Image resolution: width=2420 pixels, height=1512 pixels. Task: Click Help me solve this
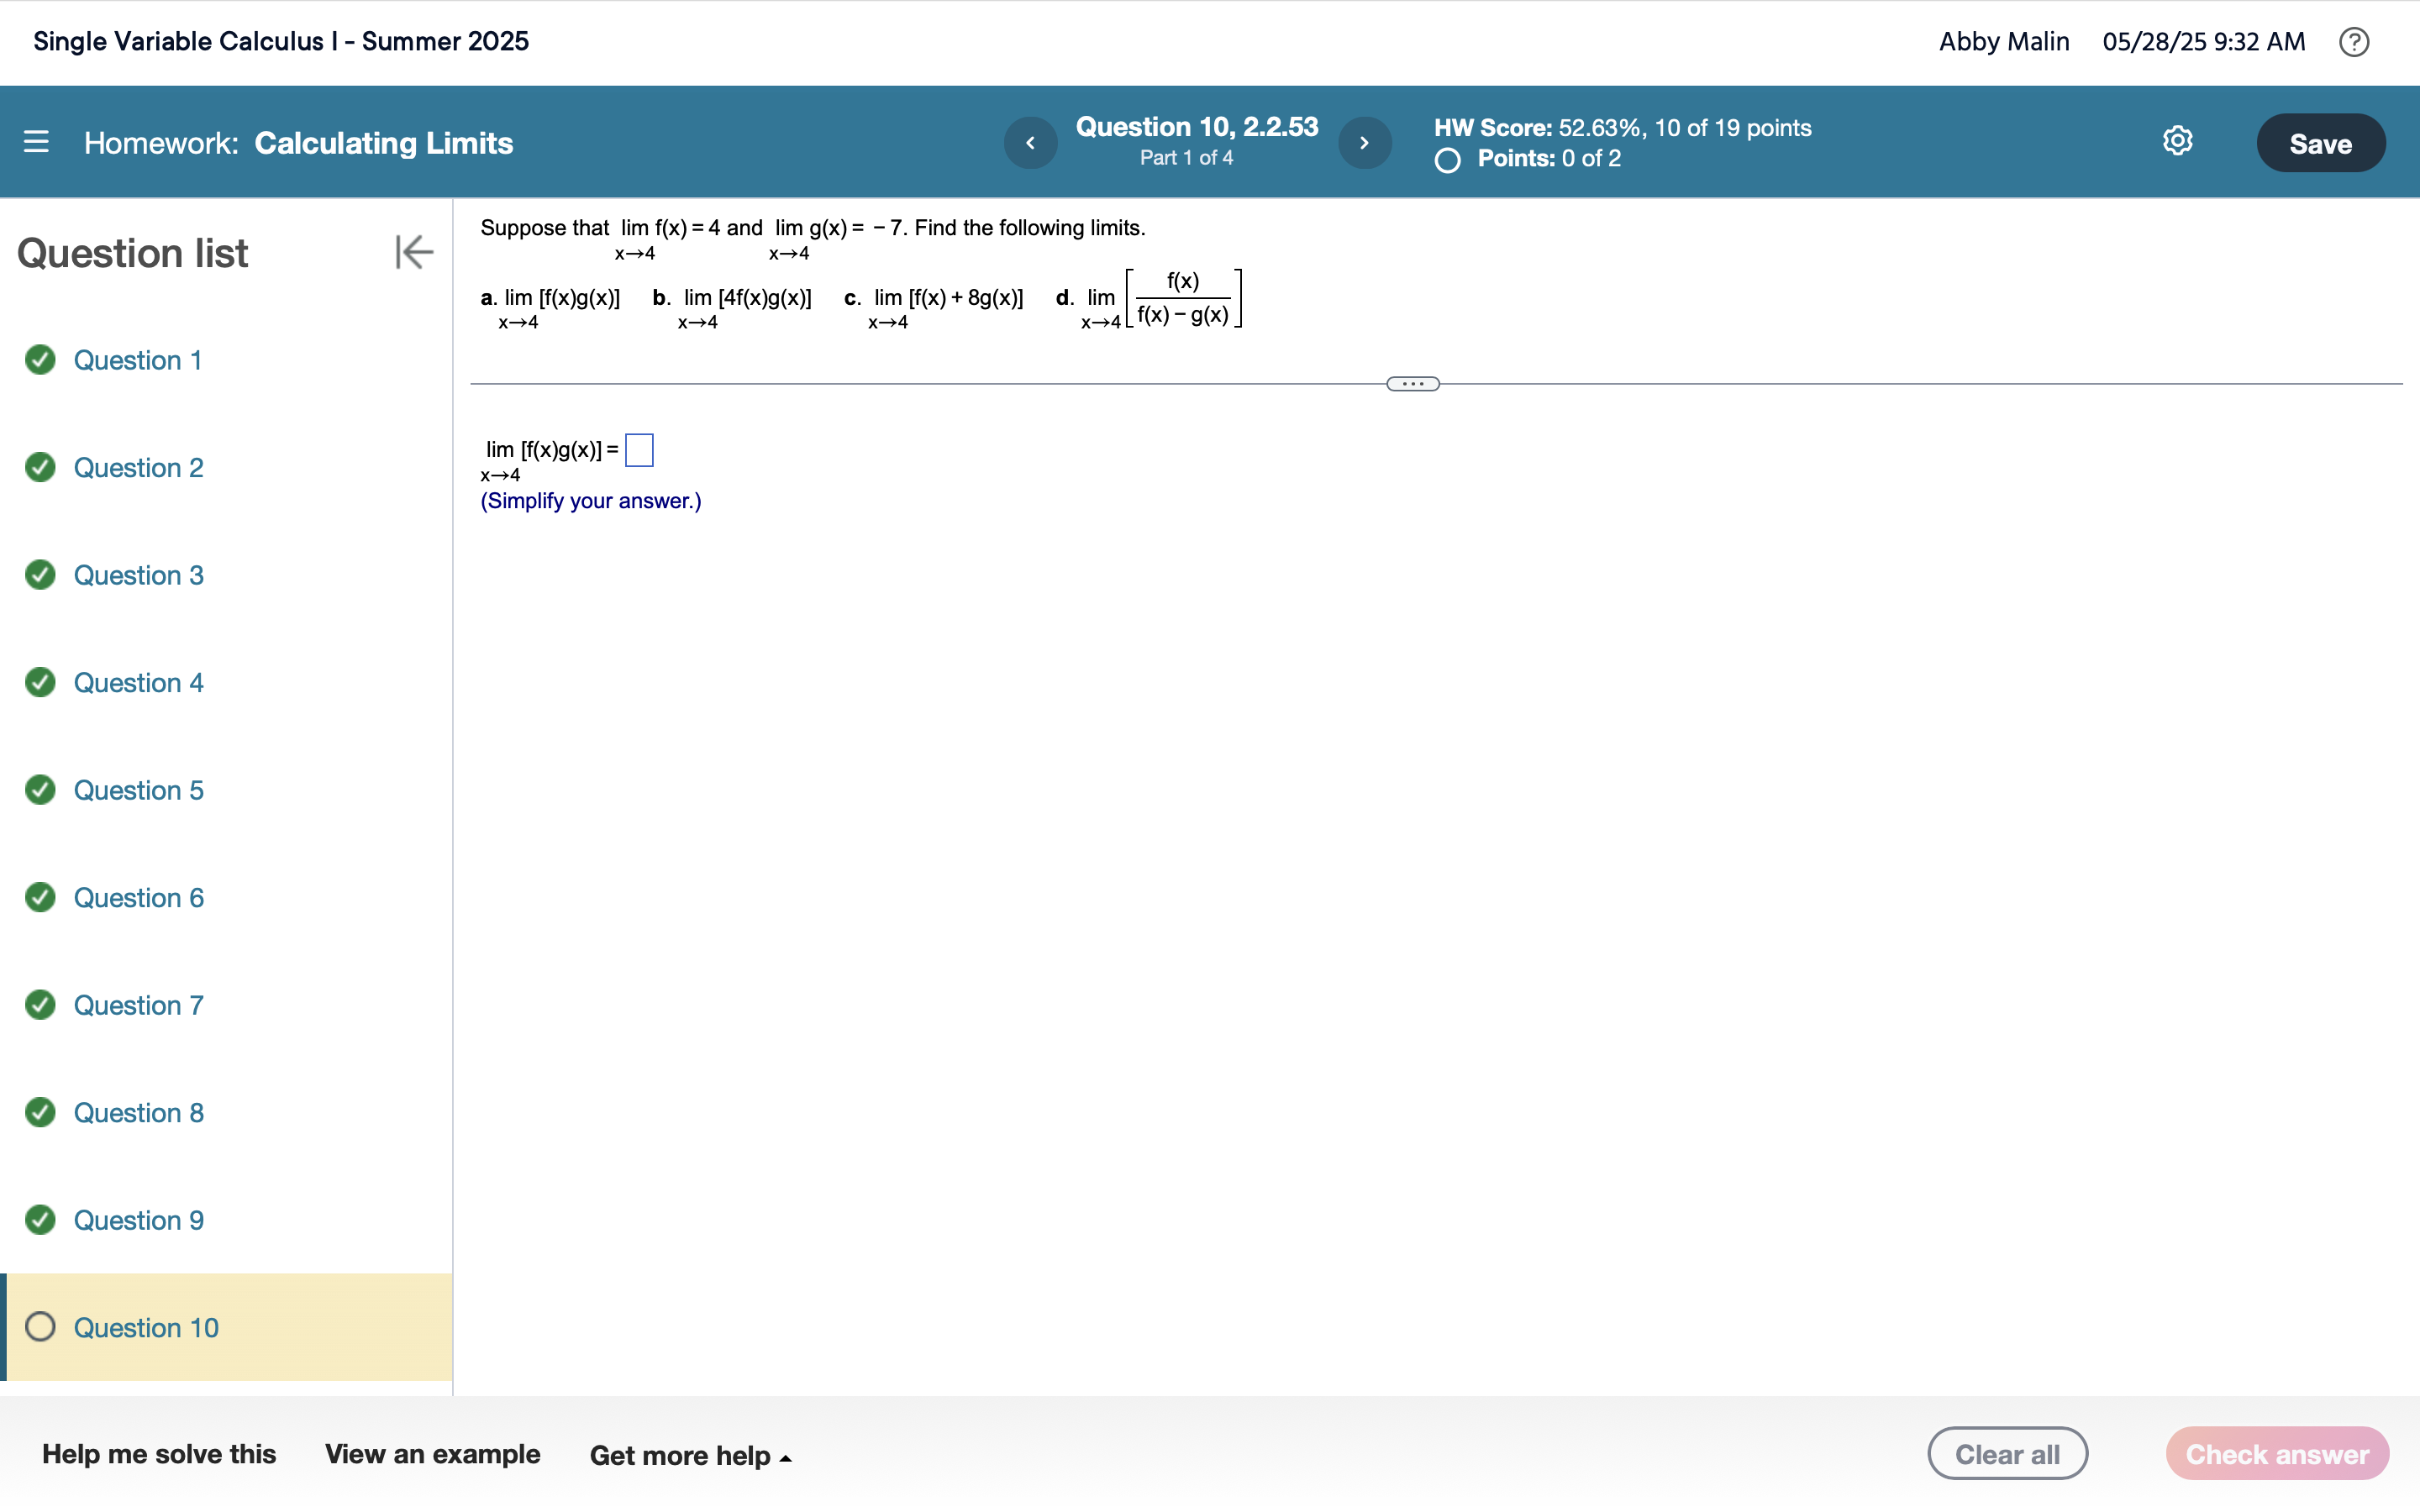(159, 1454)
